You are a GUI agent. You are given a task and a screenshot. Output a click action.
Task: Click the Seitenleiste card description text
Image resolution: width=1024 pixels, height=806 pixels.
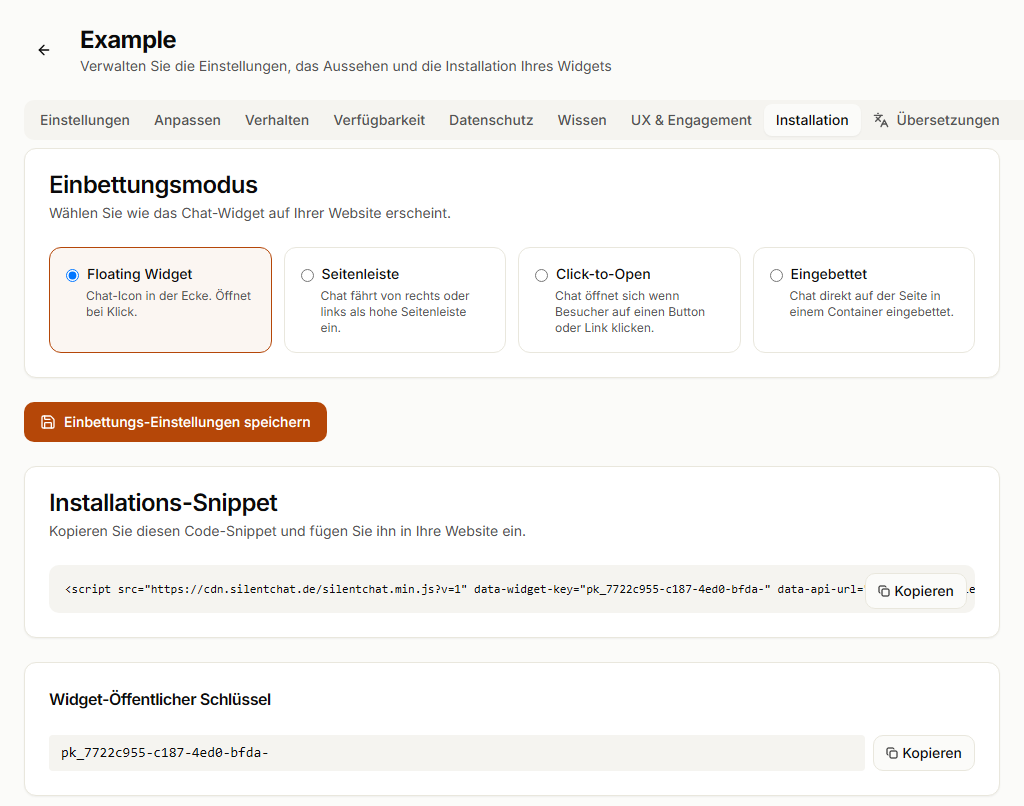(x=395, y=312)
